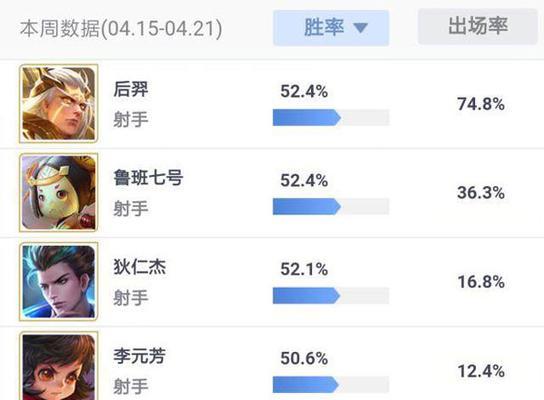The image size is (544, 400).
Task: Click the 36.3% appearance rate value
Action: point(481,193)
